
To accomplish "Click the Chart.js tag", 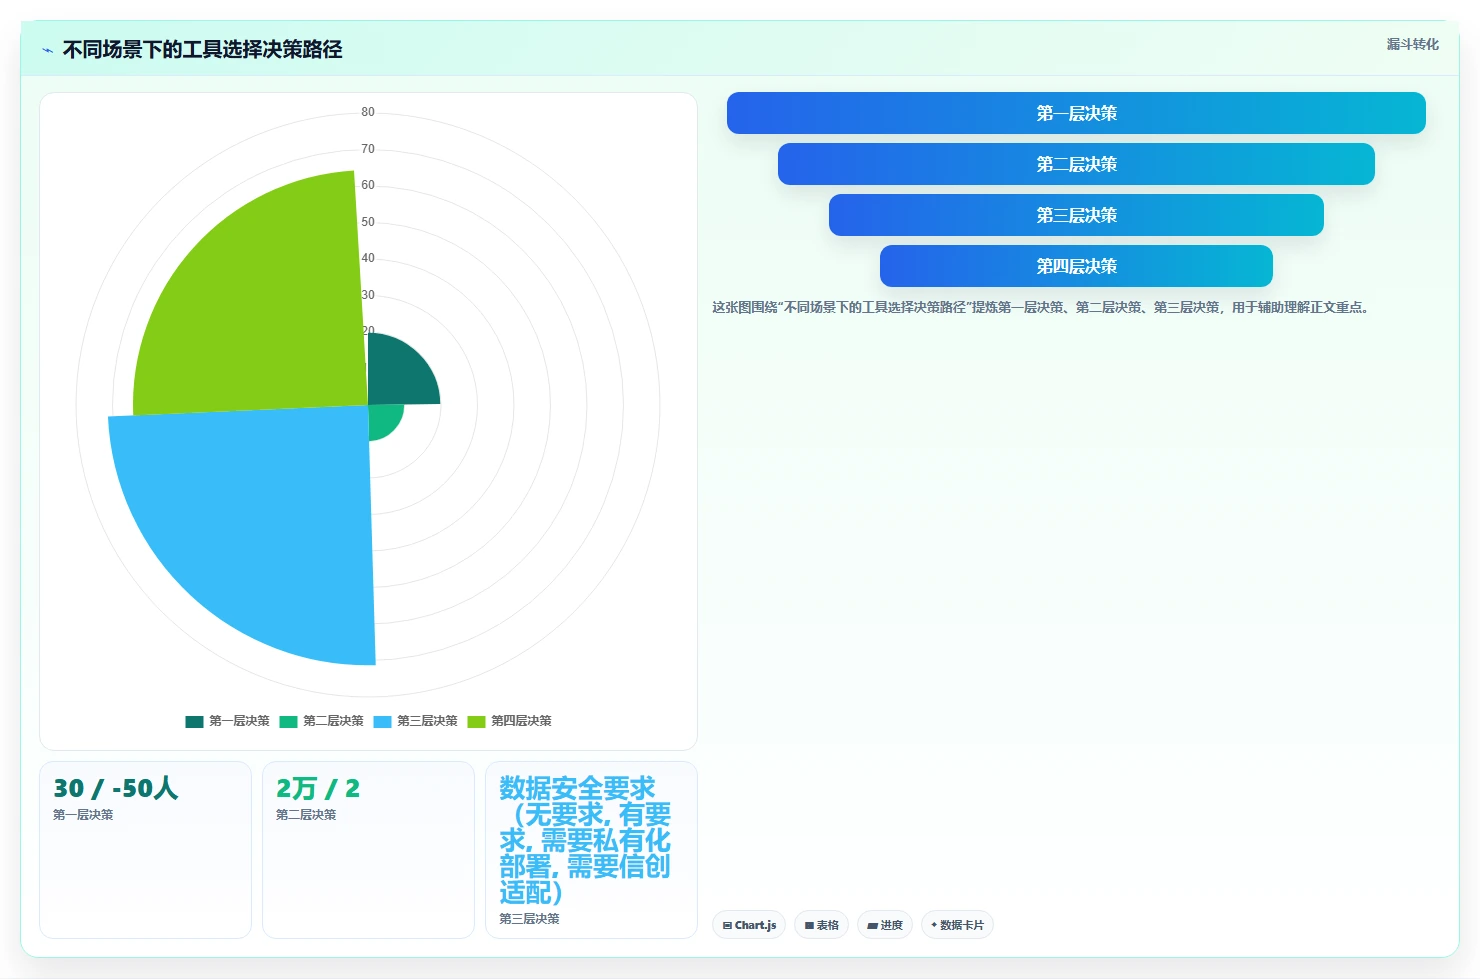I will [749, 925].
